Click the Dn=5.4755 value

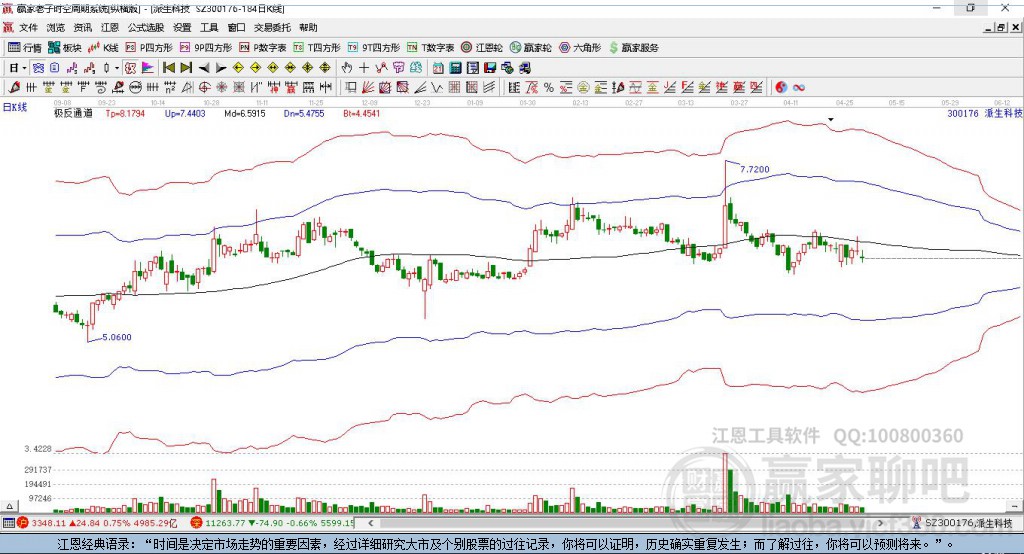click(x=304, y=113)
